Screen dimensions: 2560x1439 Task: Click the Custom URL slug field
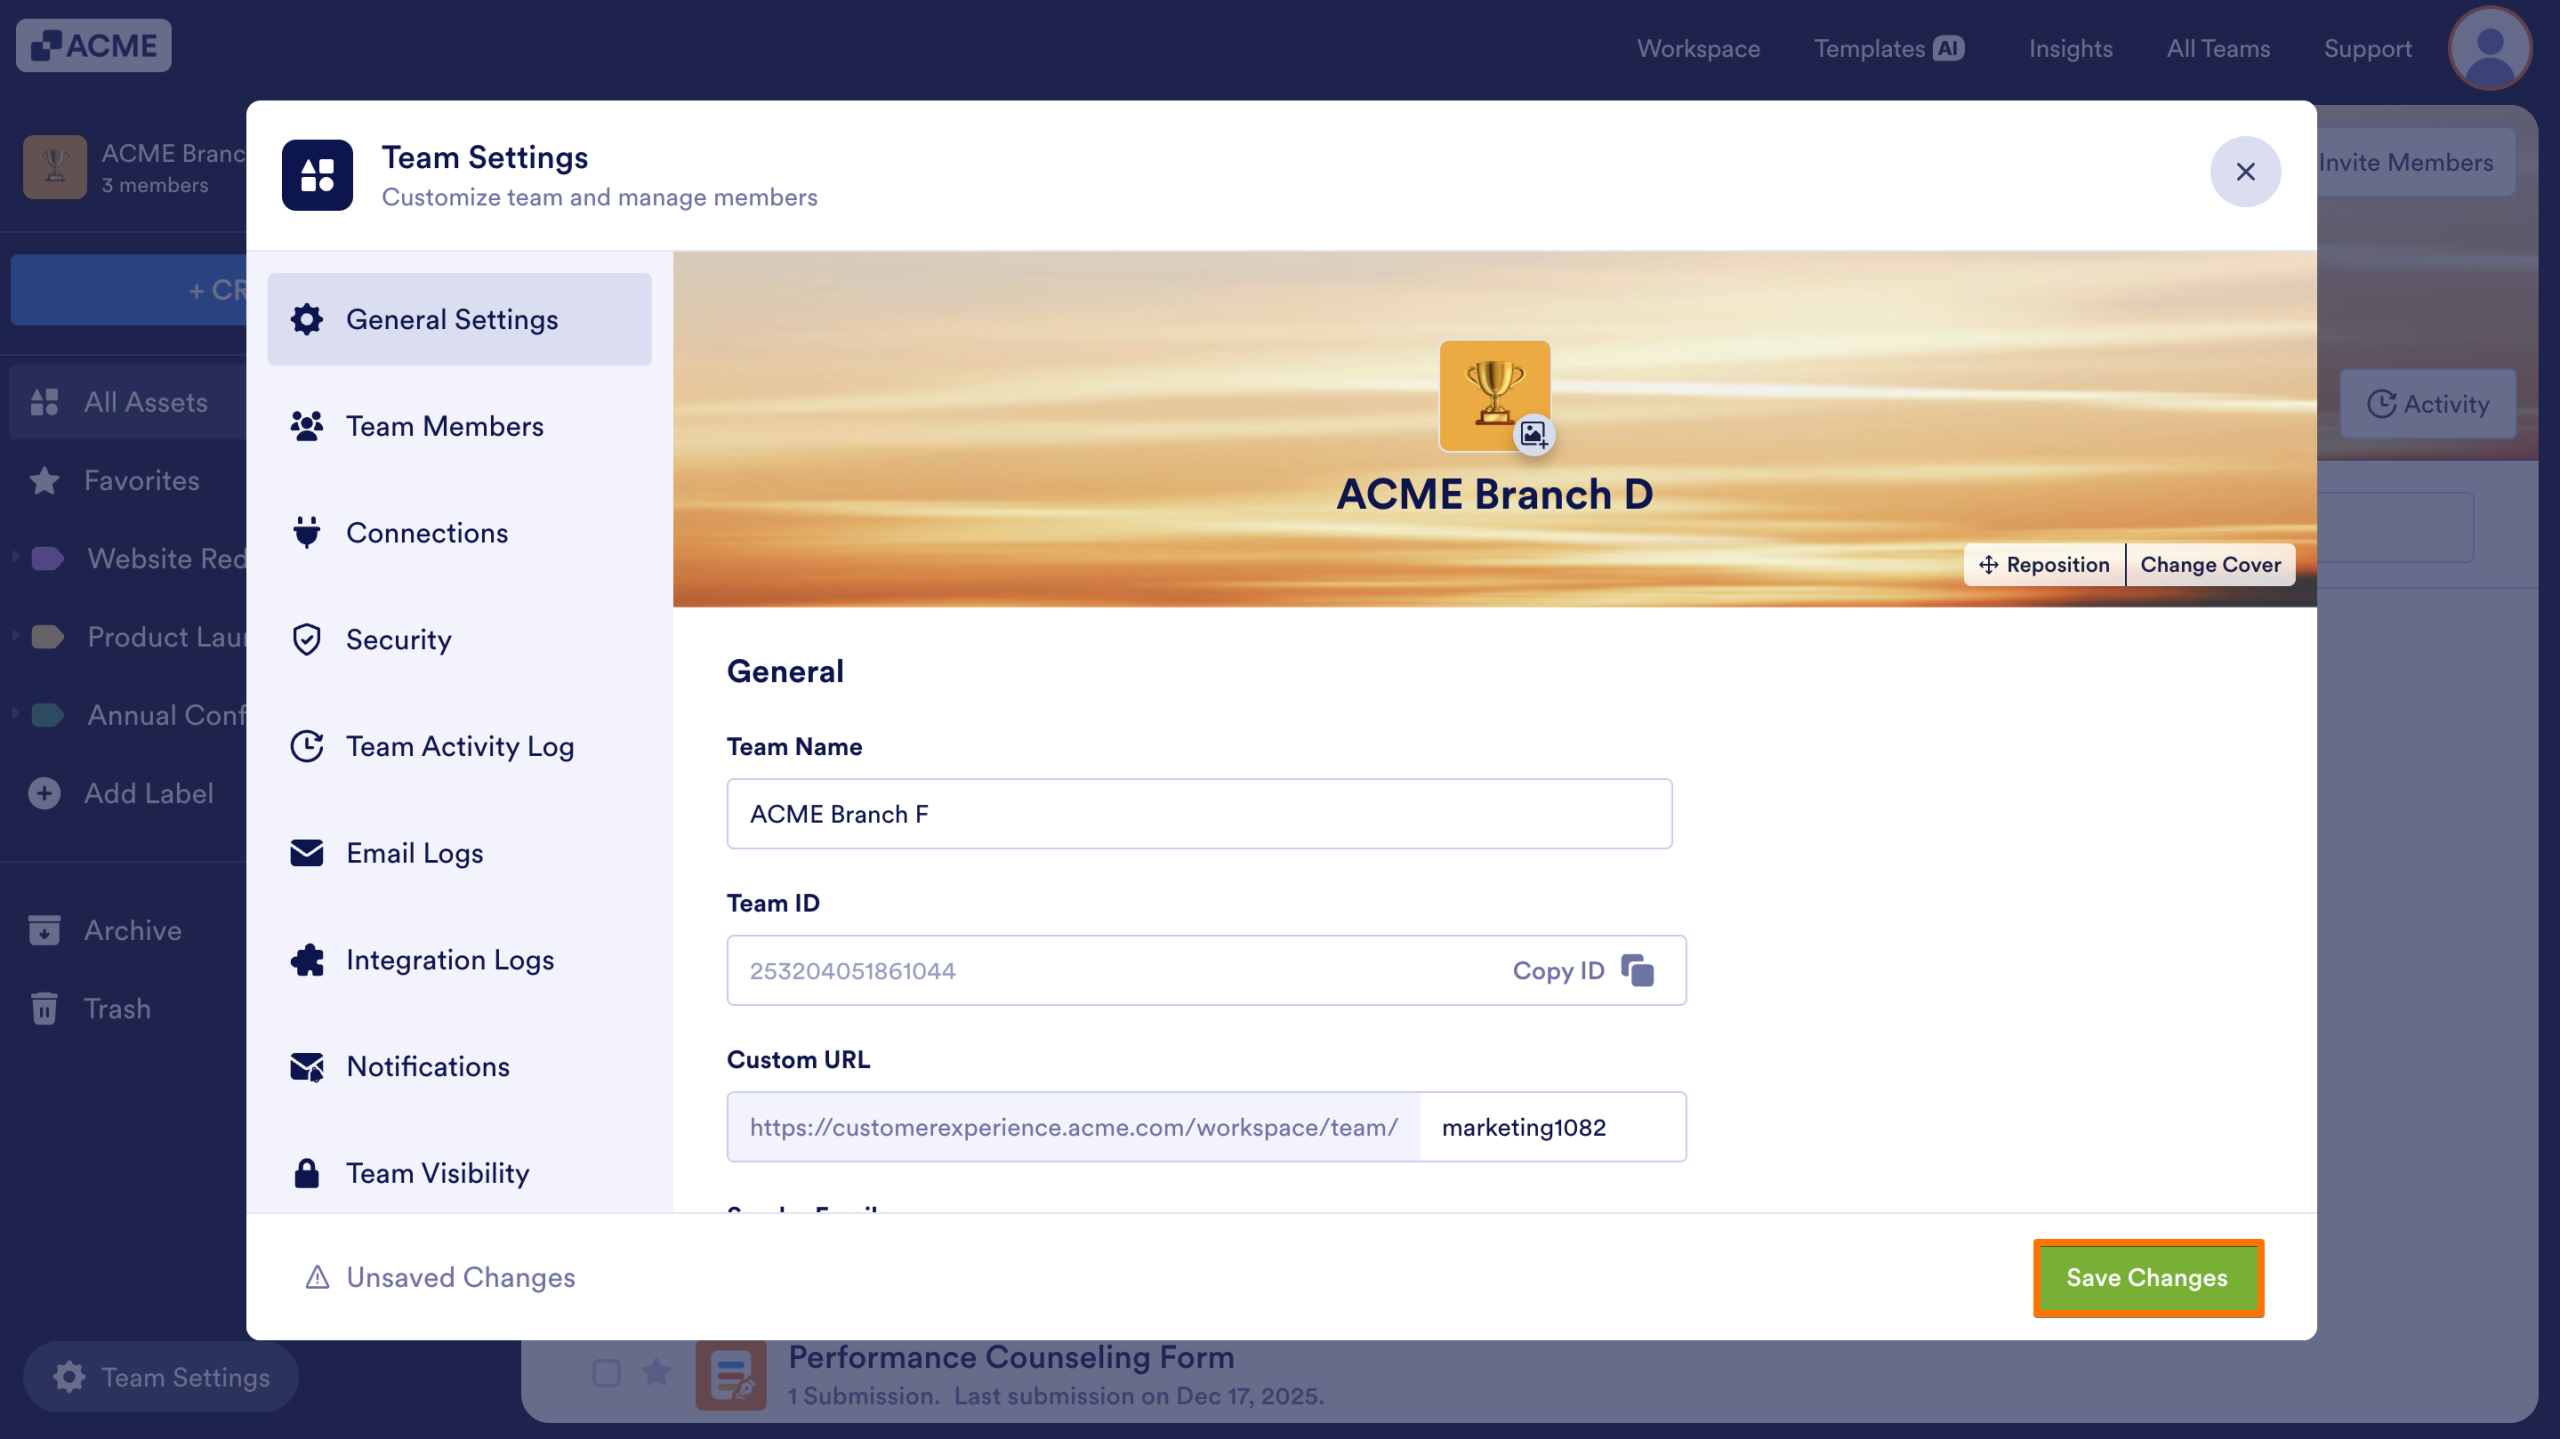[1552, 1127]
